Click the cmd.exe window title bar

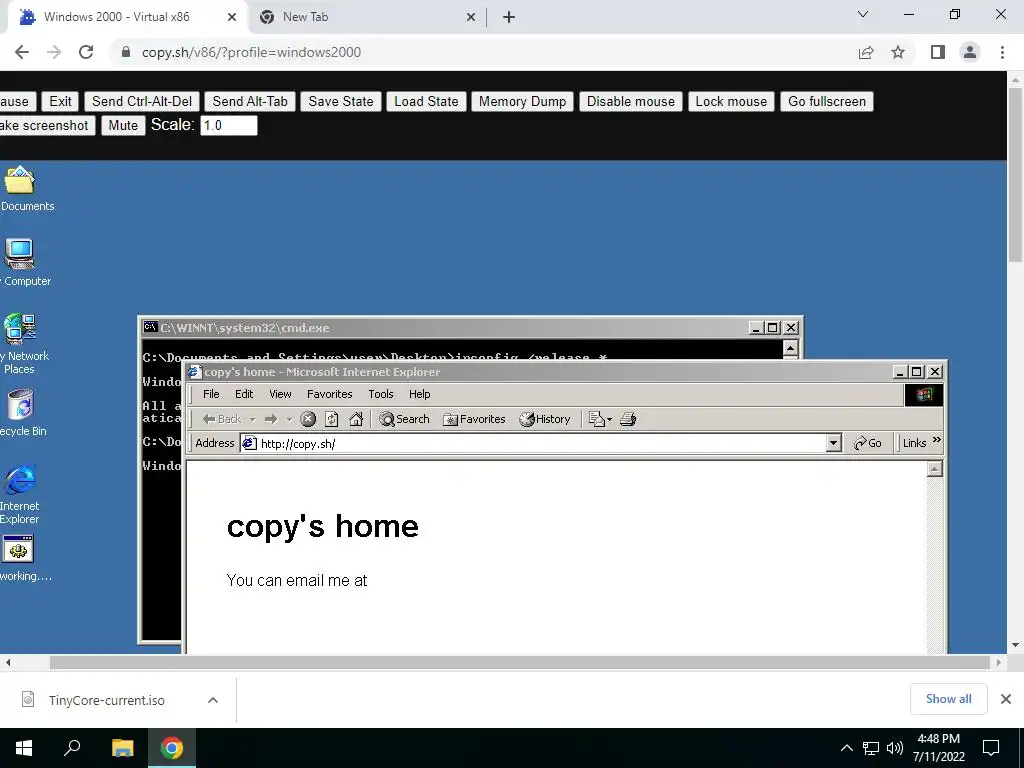[x=444, y=328]
